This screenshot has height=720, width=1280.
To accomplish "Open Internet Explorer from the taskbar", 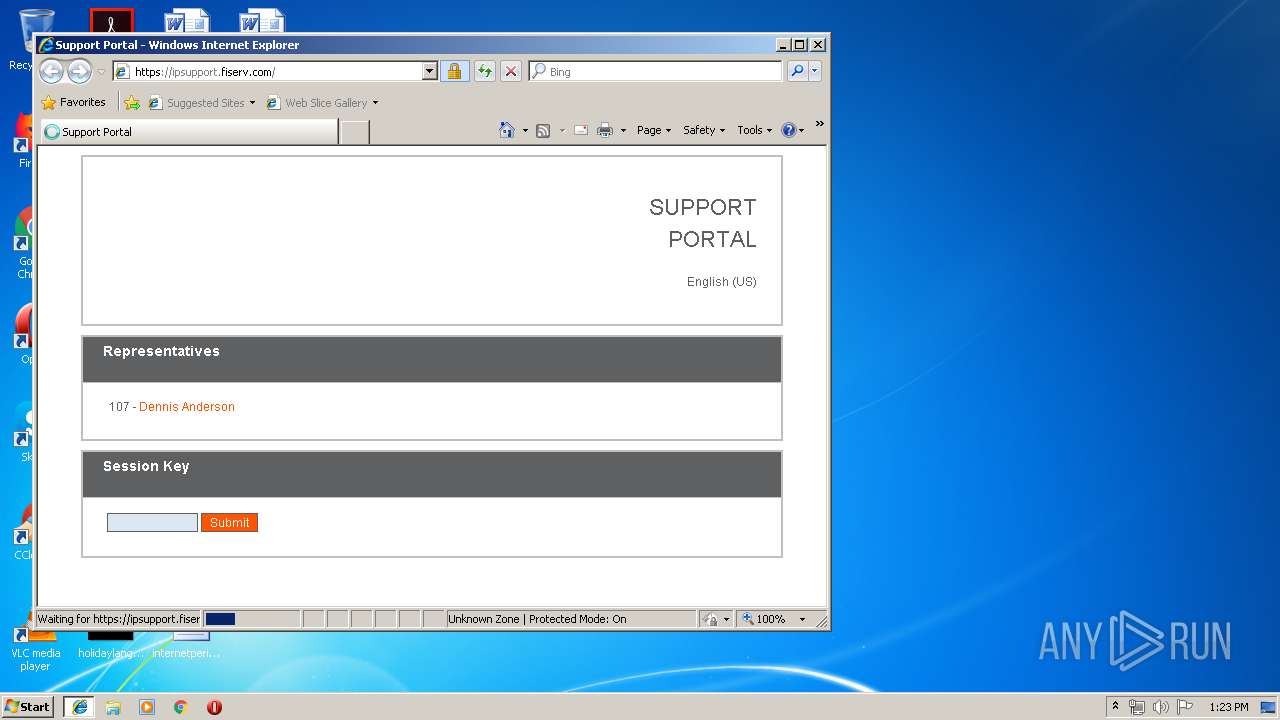I will click(x=79, y=707).
